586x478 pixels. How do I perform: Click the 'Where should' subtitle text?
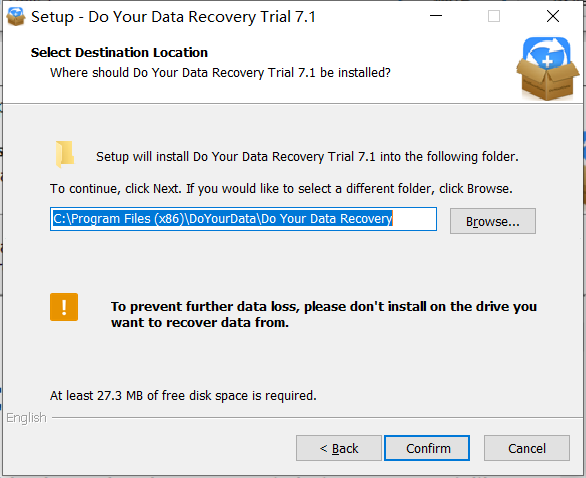(220, 73)
